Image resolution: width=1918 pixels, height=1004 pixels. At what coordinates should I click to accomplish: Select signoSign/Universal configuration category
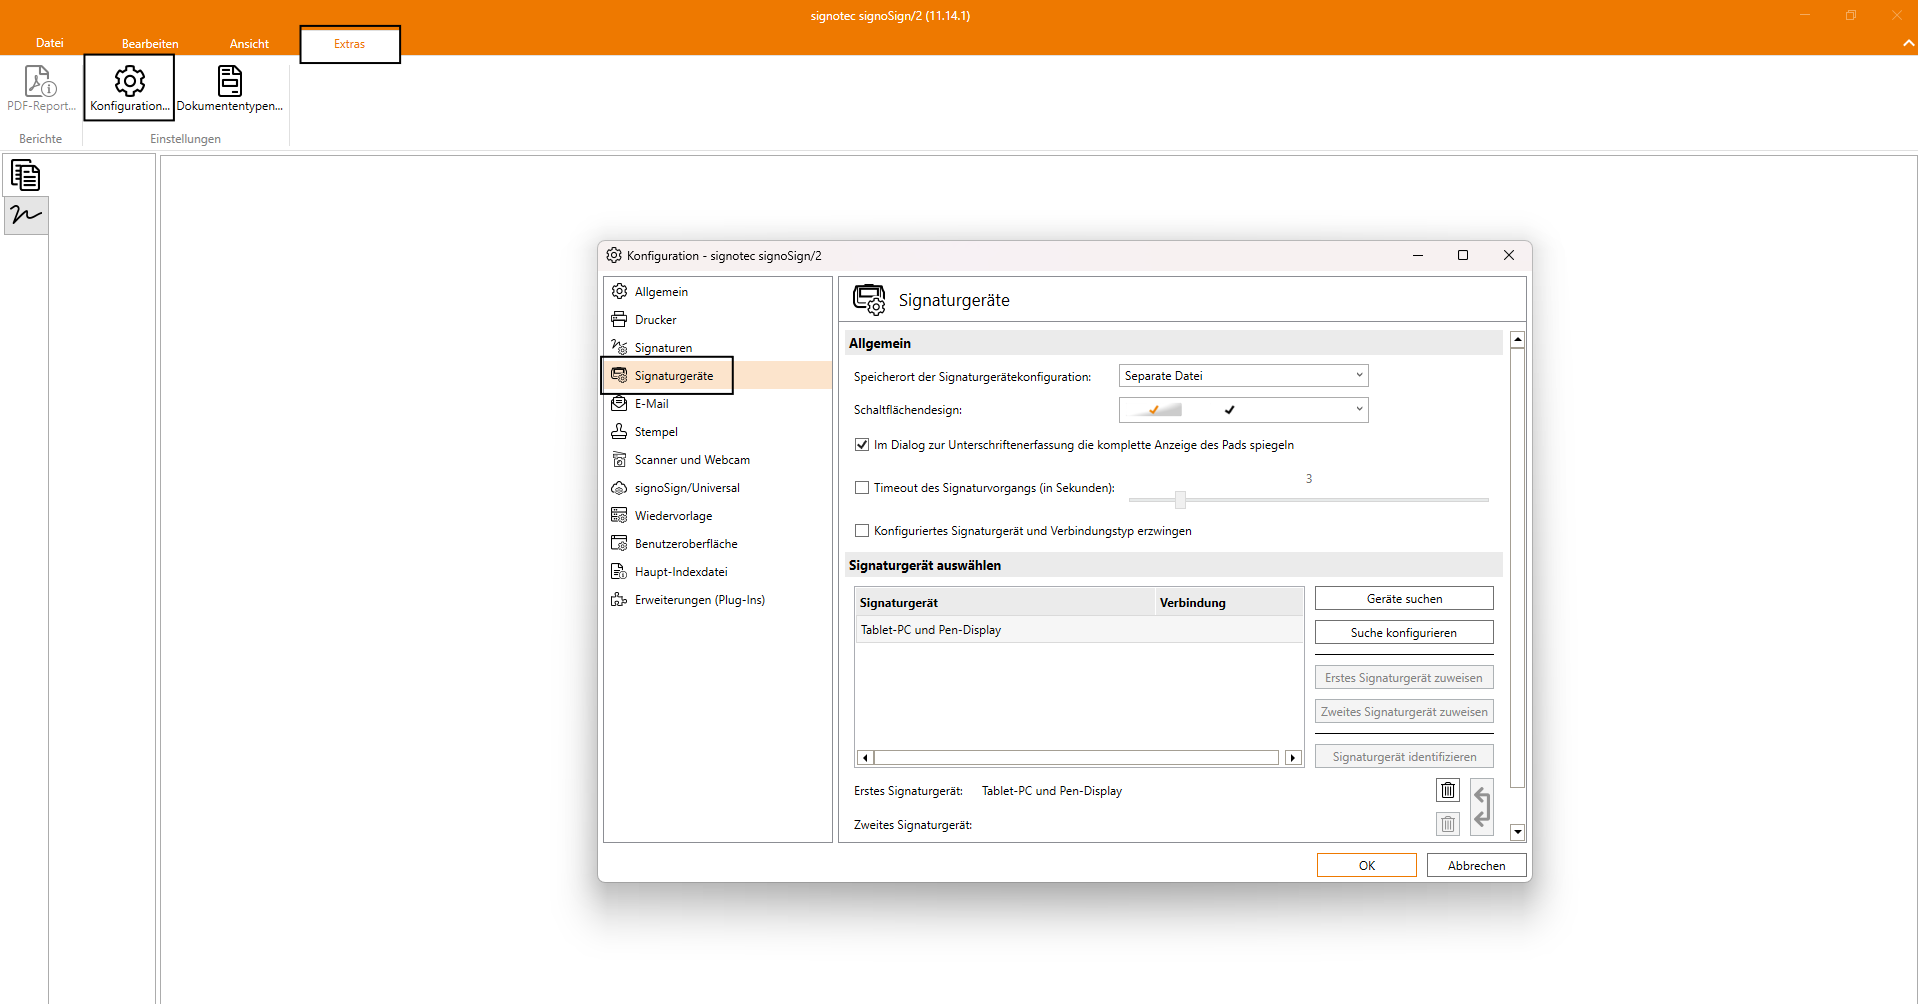pyautogui.click(x=718, y=487)
